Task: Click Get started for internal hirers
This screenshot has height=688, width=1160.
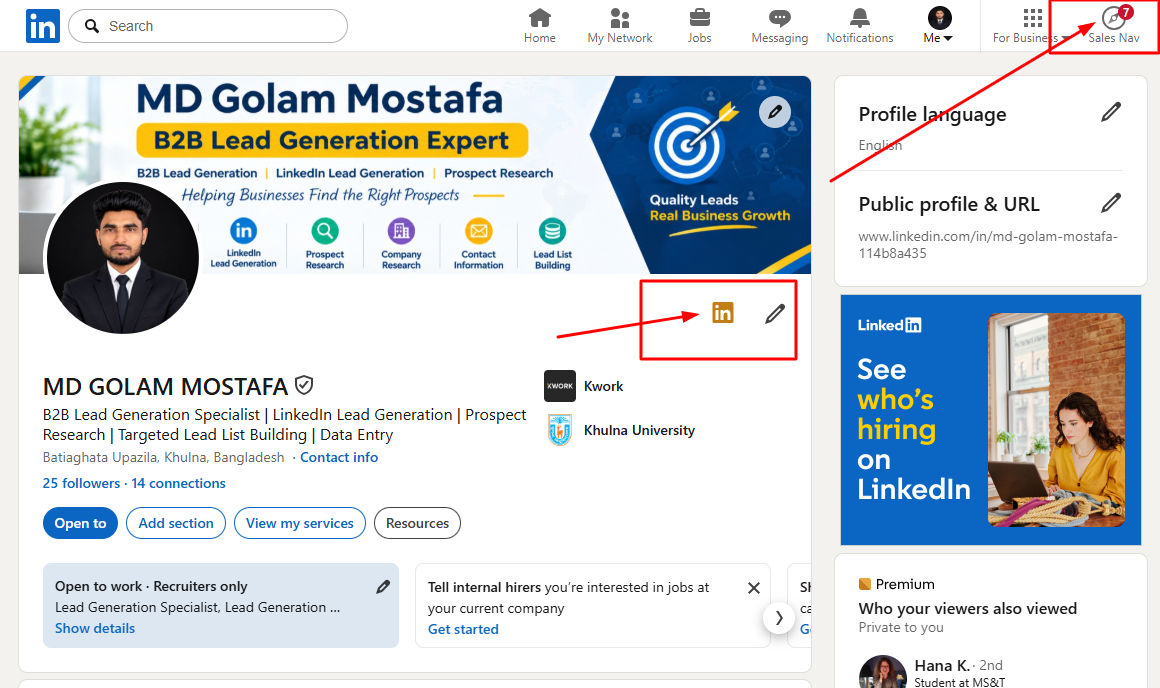Action: point(463,629)
